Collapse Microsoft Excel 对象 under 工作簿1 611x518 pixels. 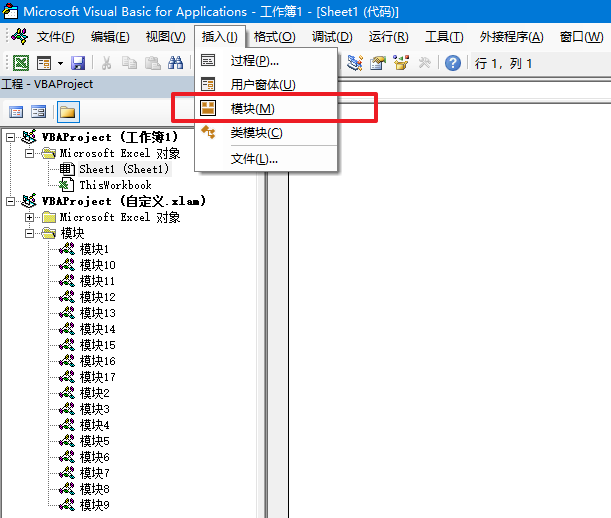tap(30, 153)
